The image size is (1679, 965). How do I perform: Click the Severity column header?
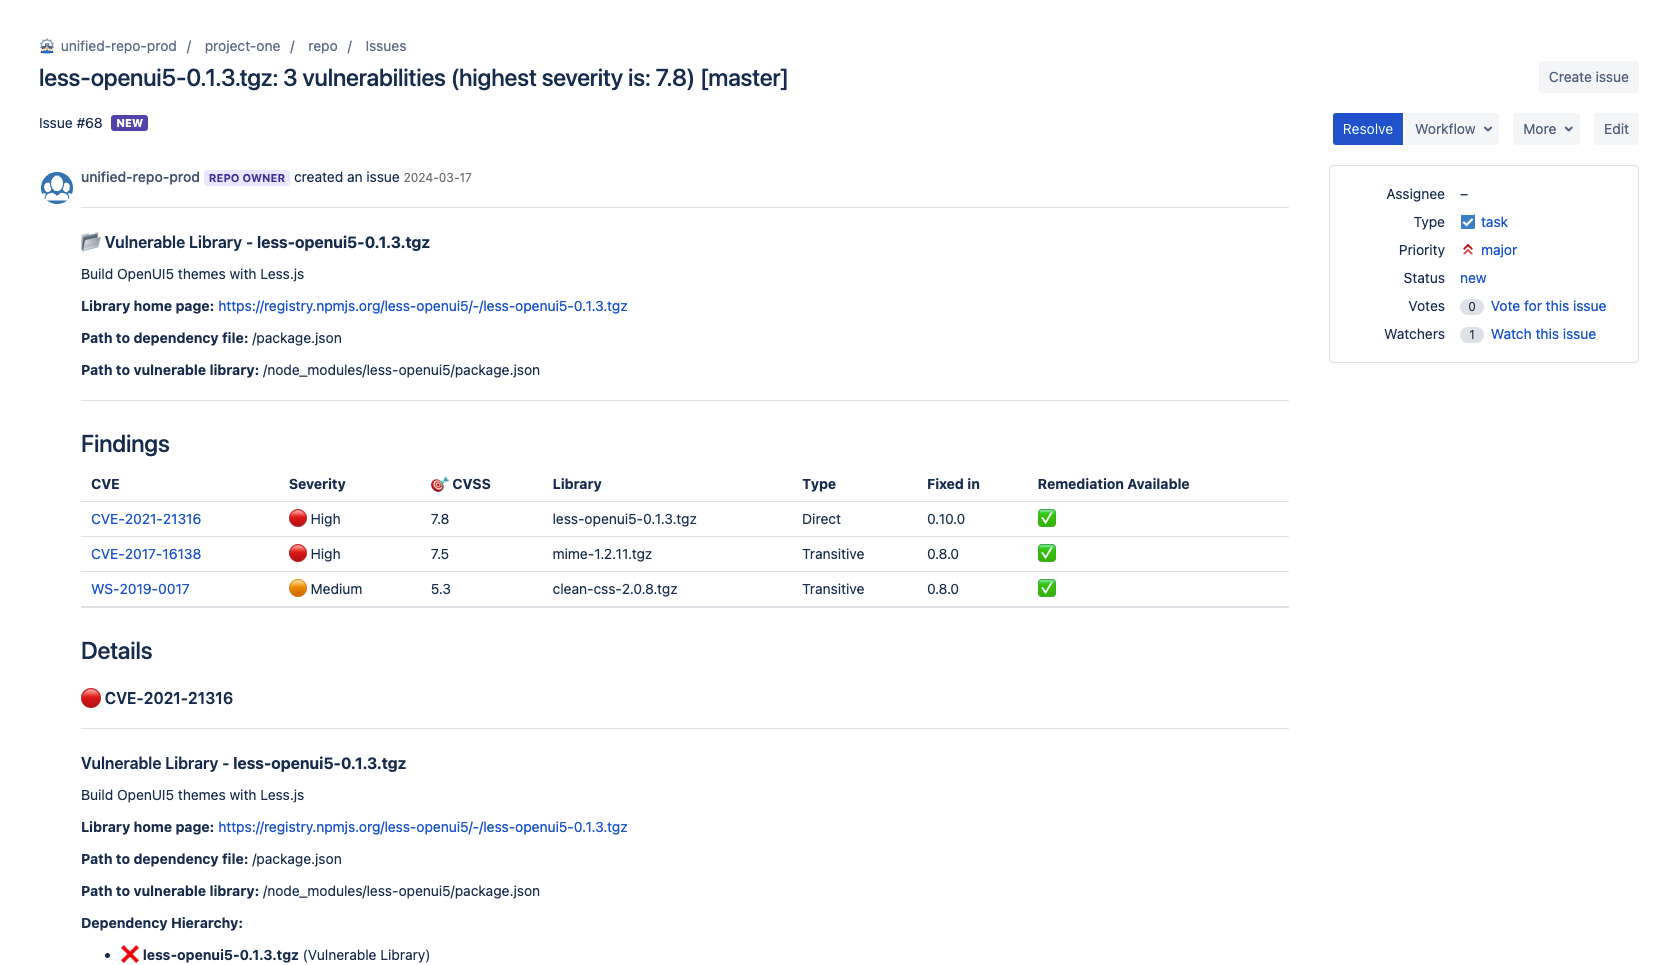[317, 484]
